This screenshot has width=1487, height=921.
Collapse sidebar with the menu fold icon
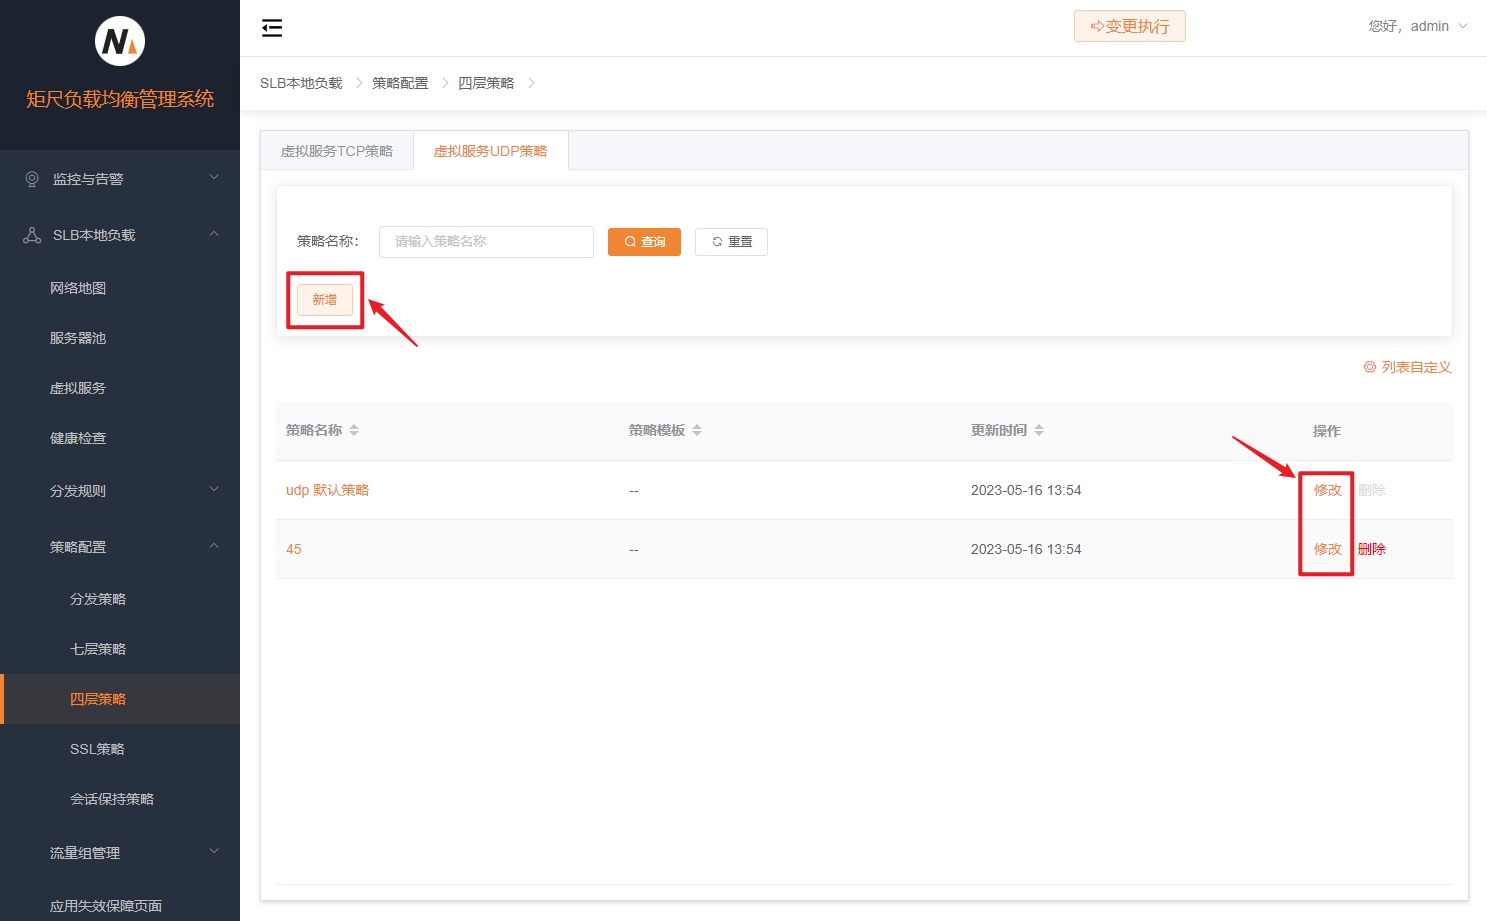coord(272,28)
